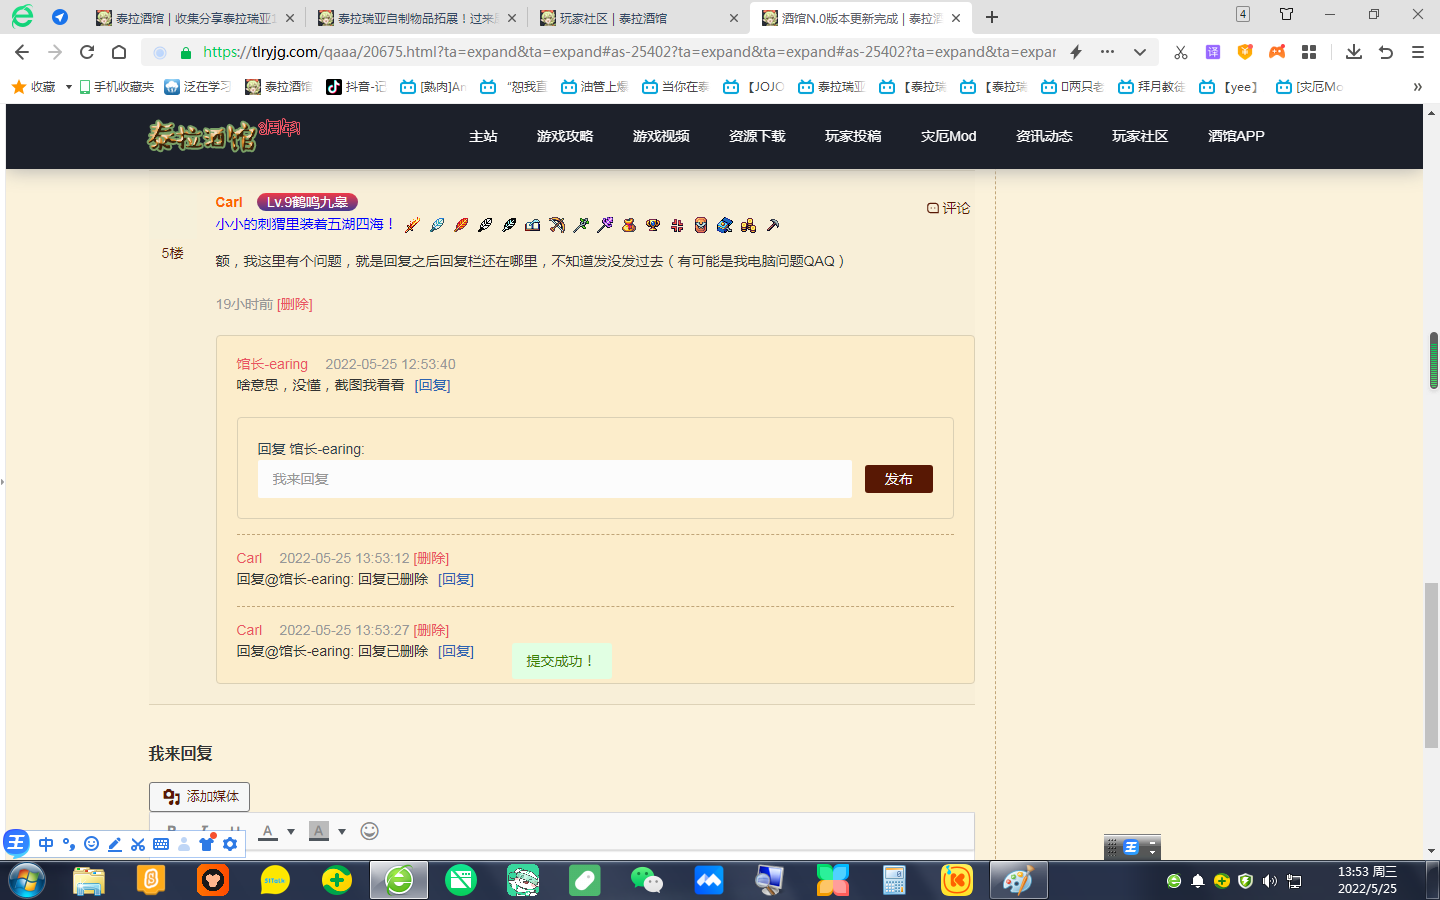Toggle underline formatting in the reply editor
The image size is (1440, 900).
pos(235,827)
